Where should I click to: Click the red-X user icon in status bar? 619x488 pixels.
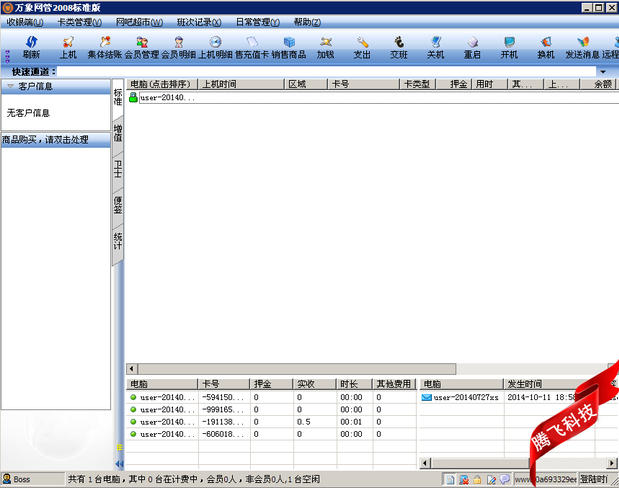(464, 479)
